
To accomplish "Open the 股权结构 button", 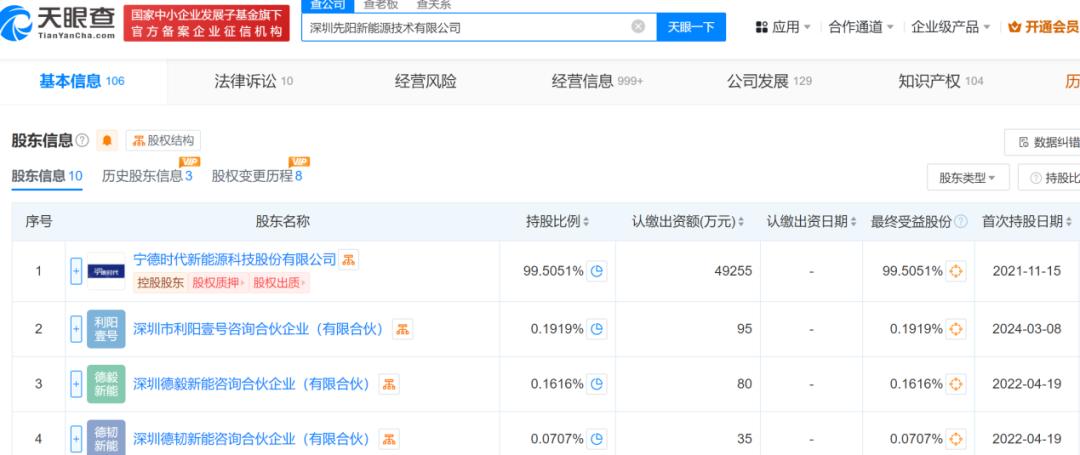I will coord(163,140).
